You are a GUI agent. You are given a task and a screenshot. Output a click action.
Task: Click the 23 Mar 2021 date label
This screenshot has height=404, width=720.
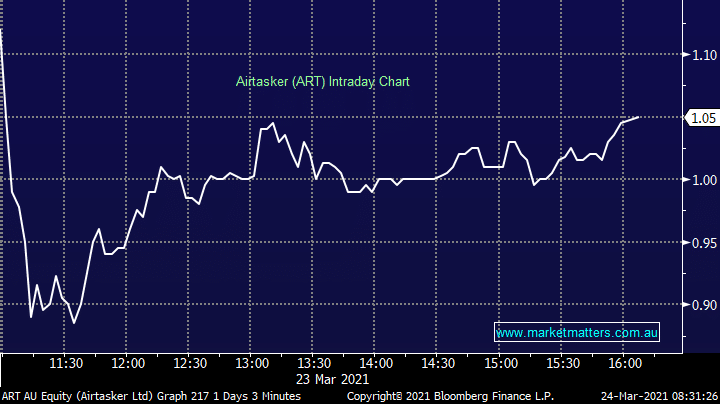click(332, 379)
